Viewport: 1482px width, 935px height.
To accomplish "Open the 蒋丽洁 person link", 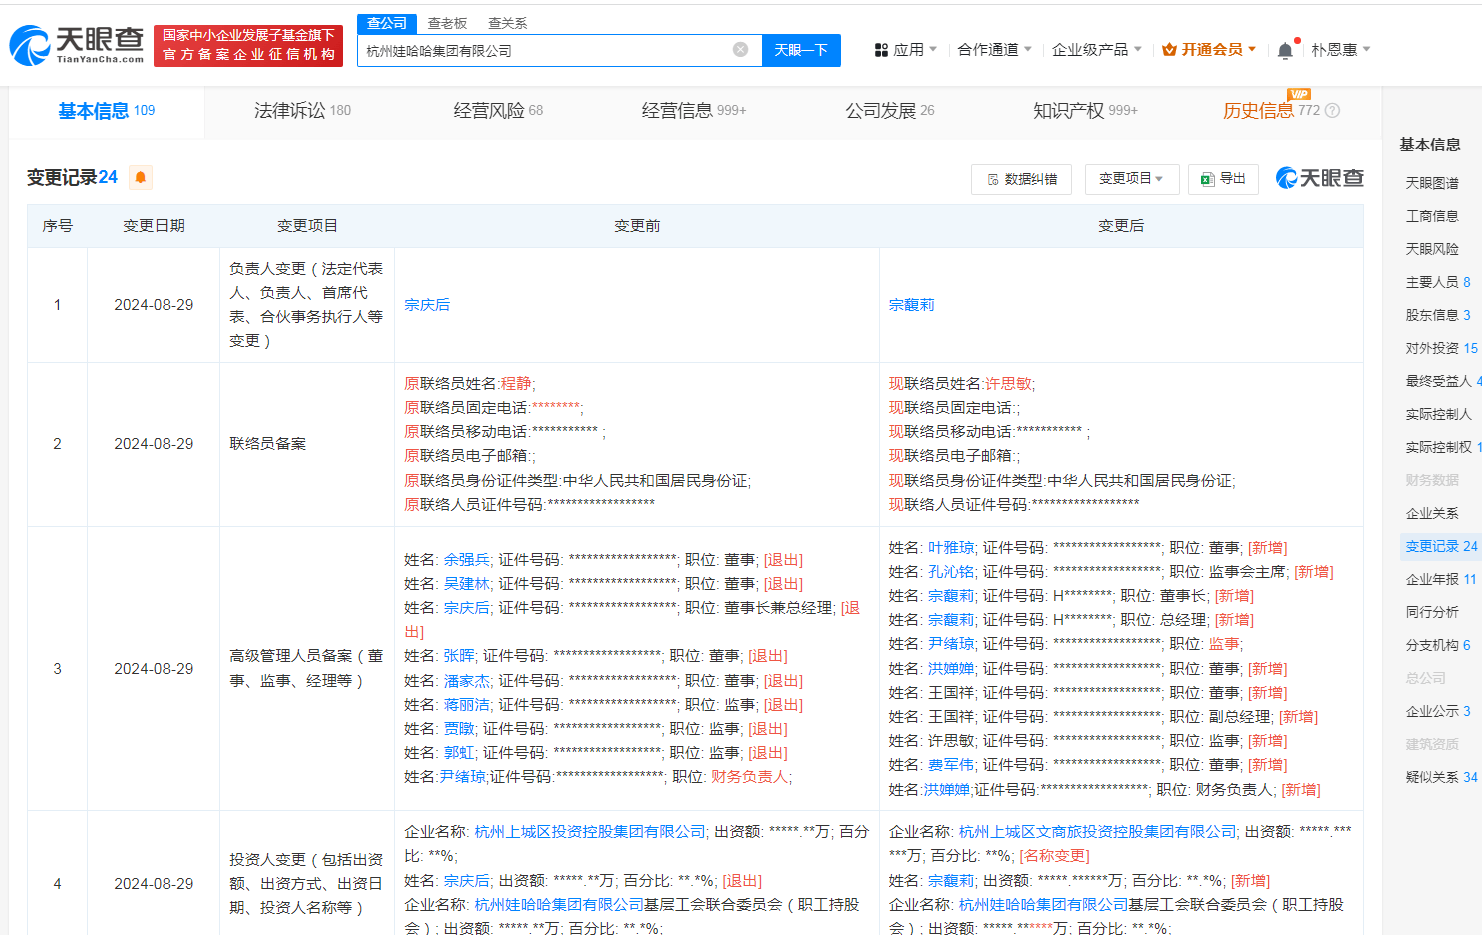I will click(467, 705).
